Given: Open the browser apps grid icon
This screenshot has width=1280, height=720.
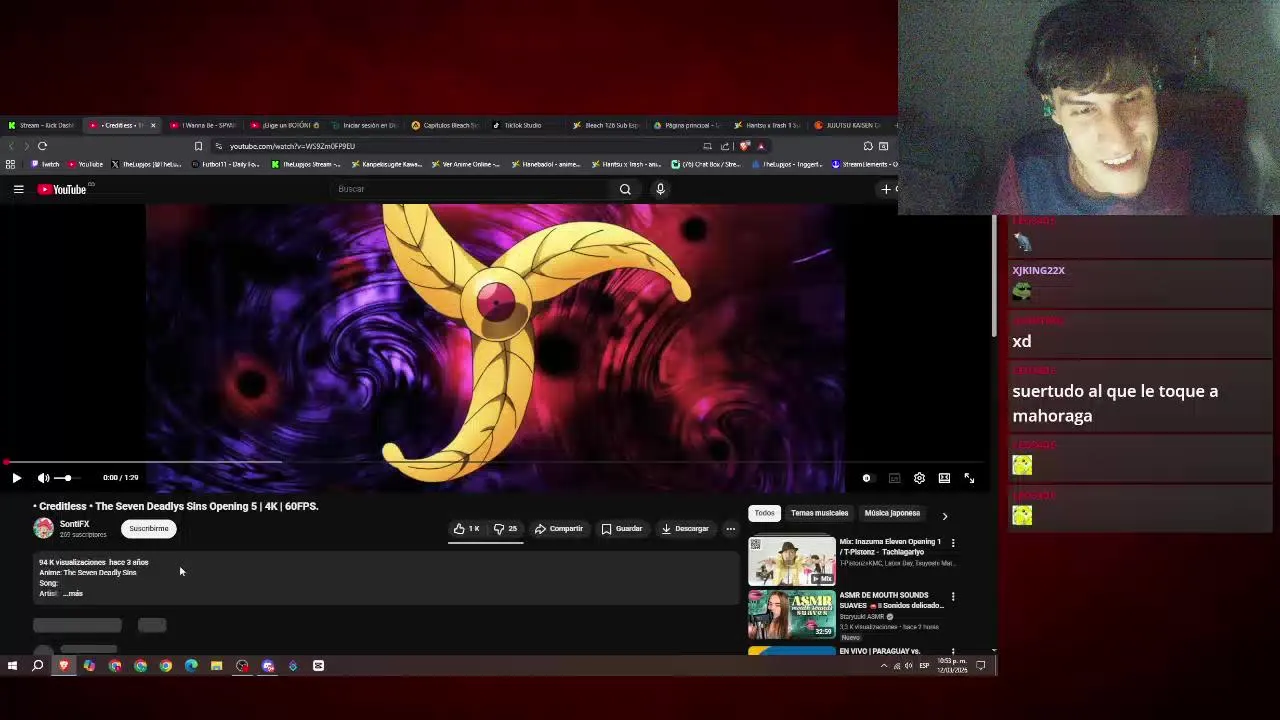Looking at the screenshot, I should pyautogui.click(x=10, y=164).
